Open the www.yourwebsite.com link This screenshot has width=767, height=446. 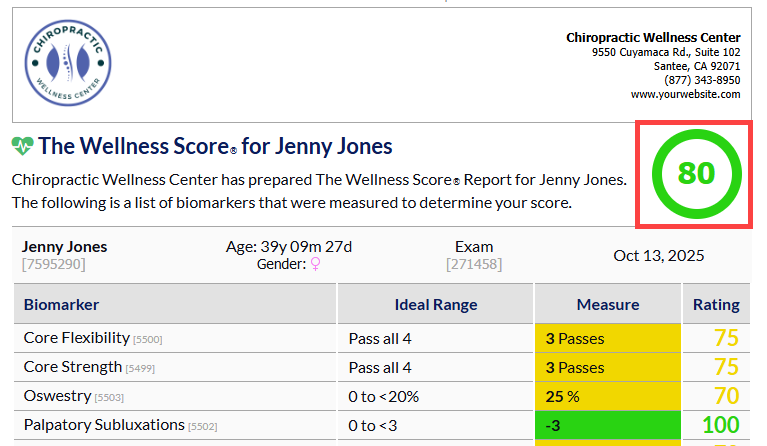click(x=685, y=94)
